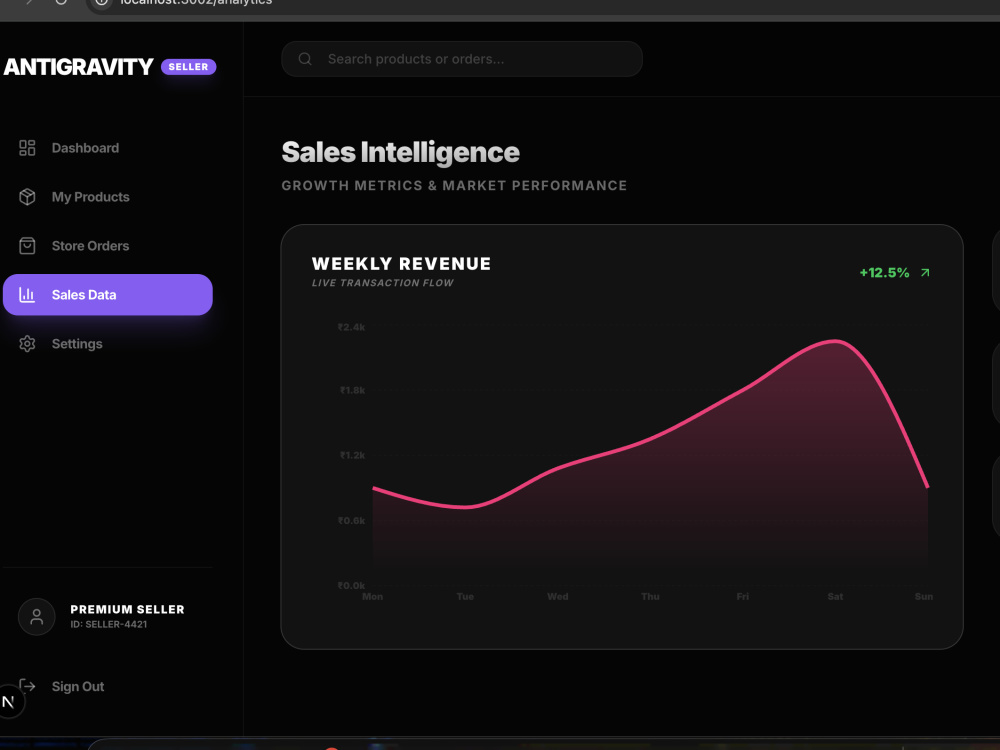
Task: Click the Sat peak on revenue curve
Action: (835, 341)
